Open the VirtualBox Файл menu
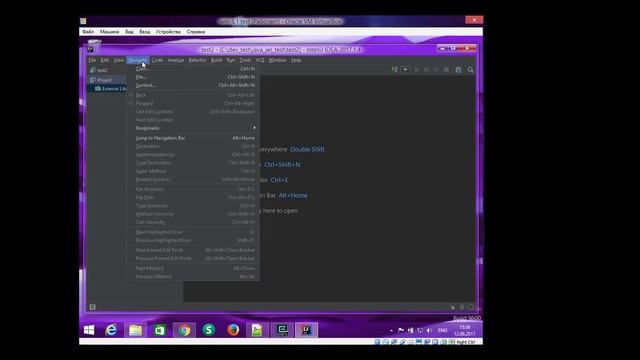The image size is (640, 360). (88, 32)
